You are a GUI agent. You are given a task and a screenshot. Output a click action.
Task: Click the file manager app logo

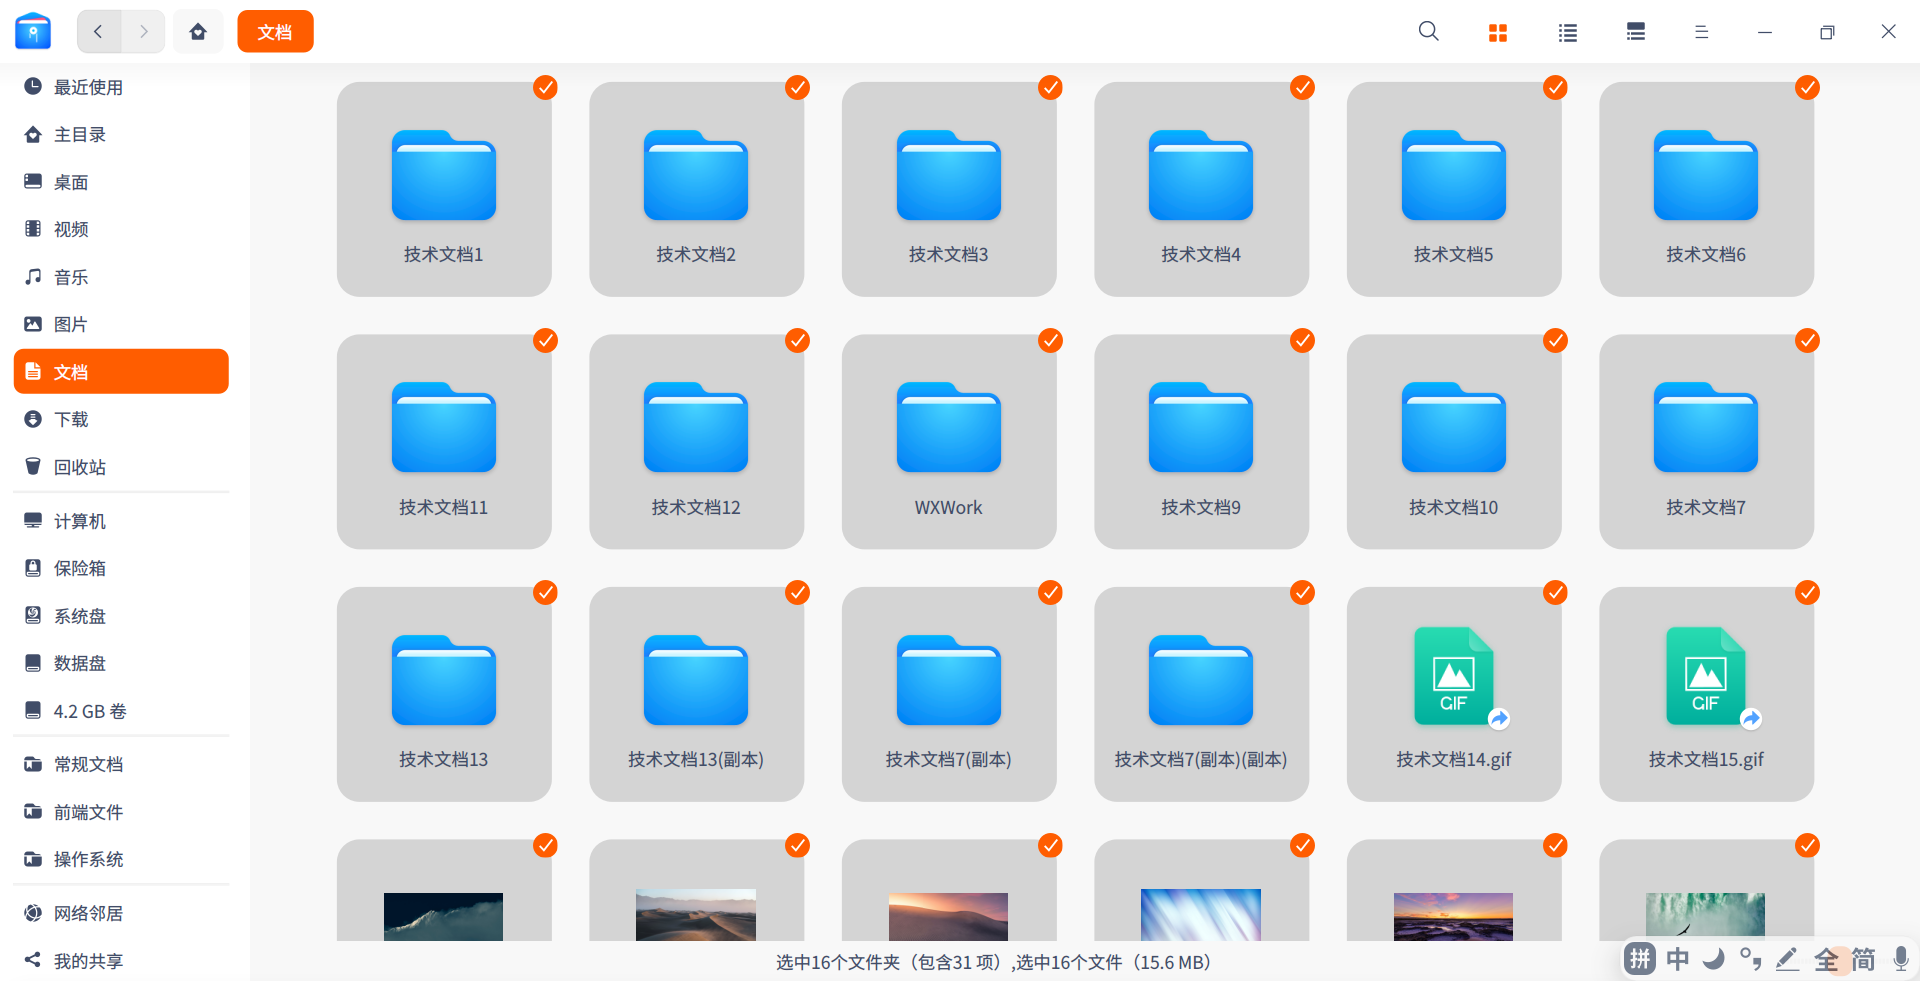(x=33, y=31)
